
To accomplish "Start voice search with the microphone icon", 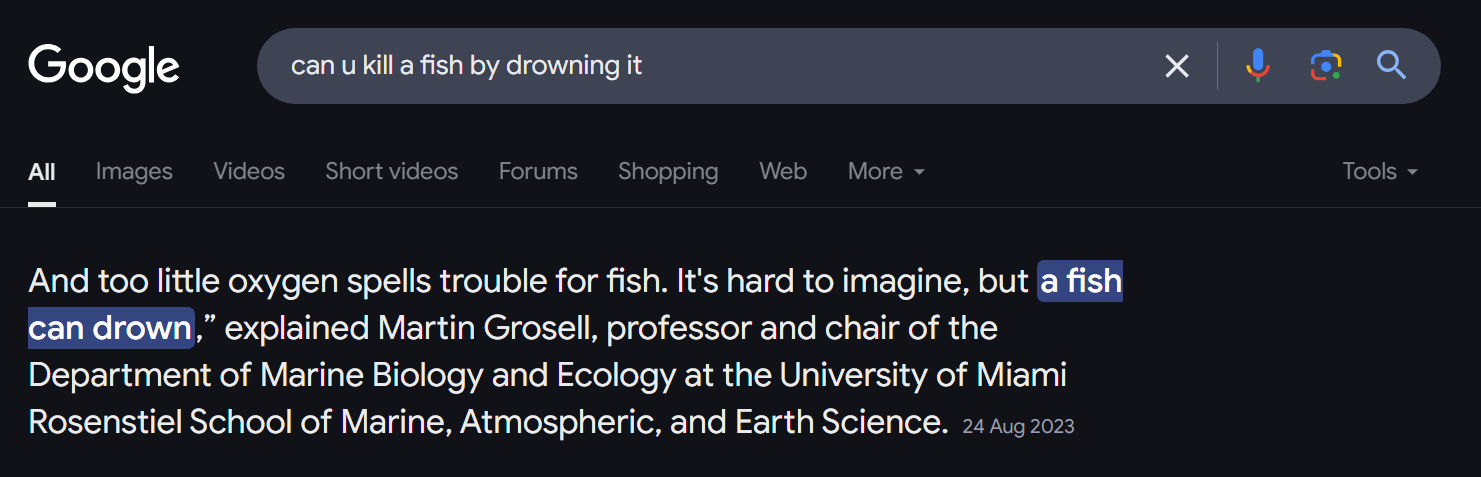I will 1257,66.
